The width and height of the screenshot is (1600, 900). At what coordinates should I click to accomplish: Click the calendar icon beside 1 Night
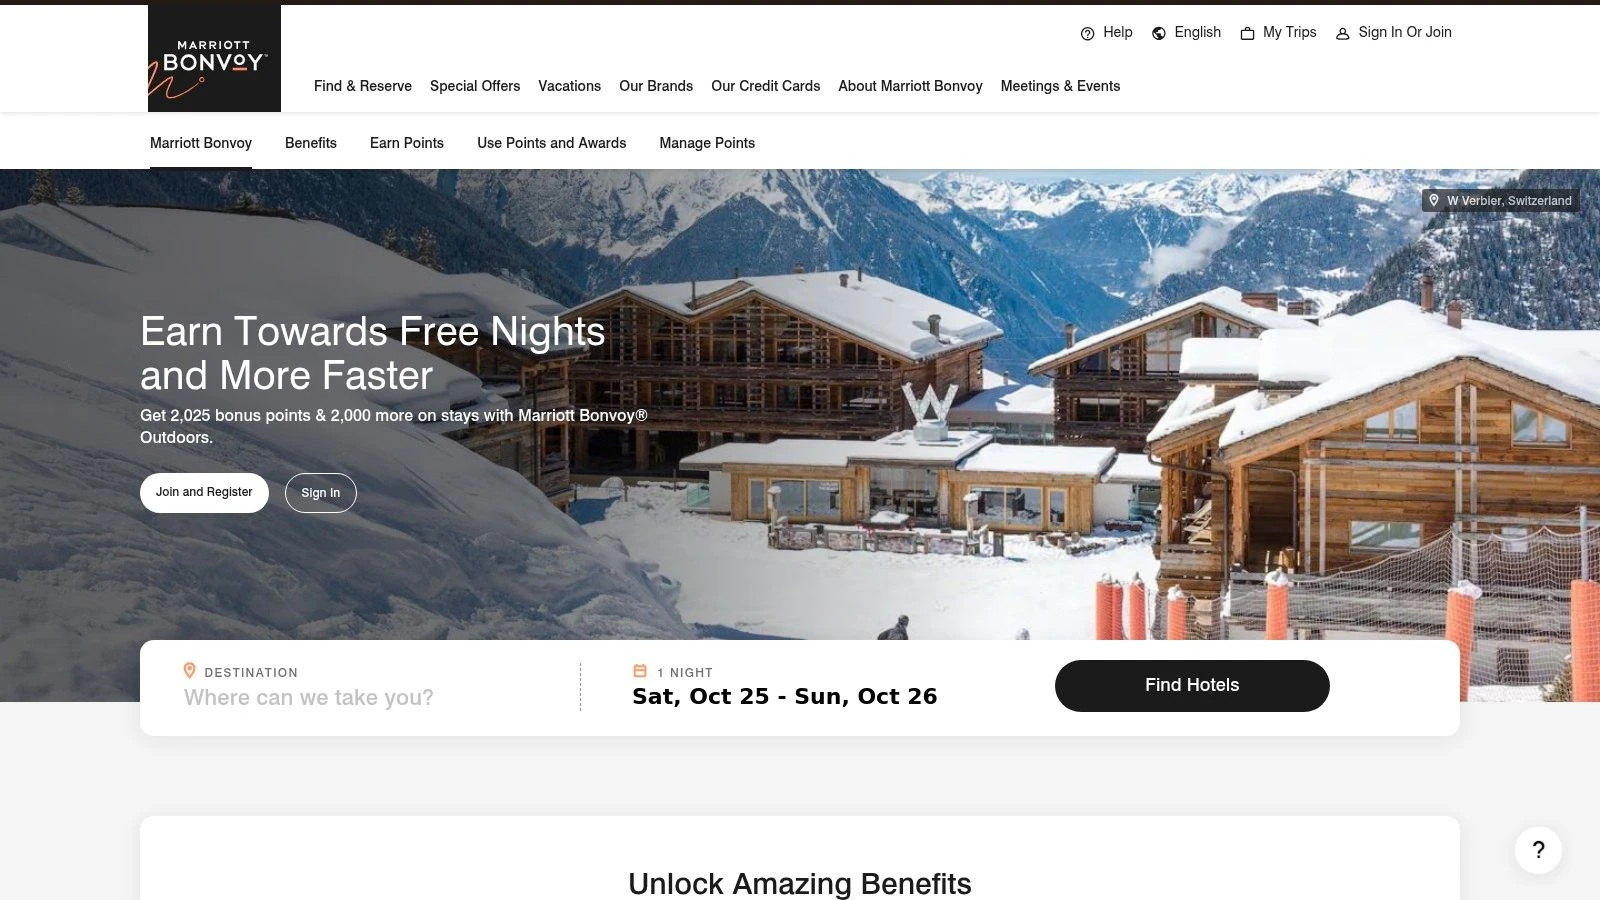(x=640, y=671)
